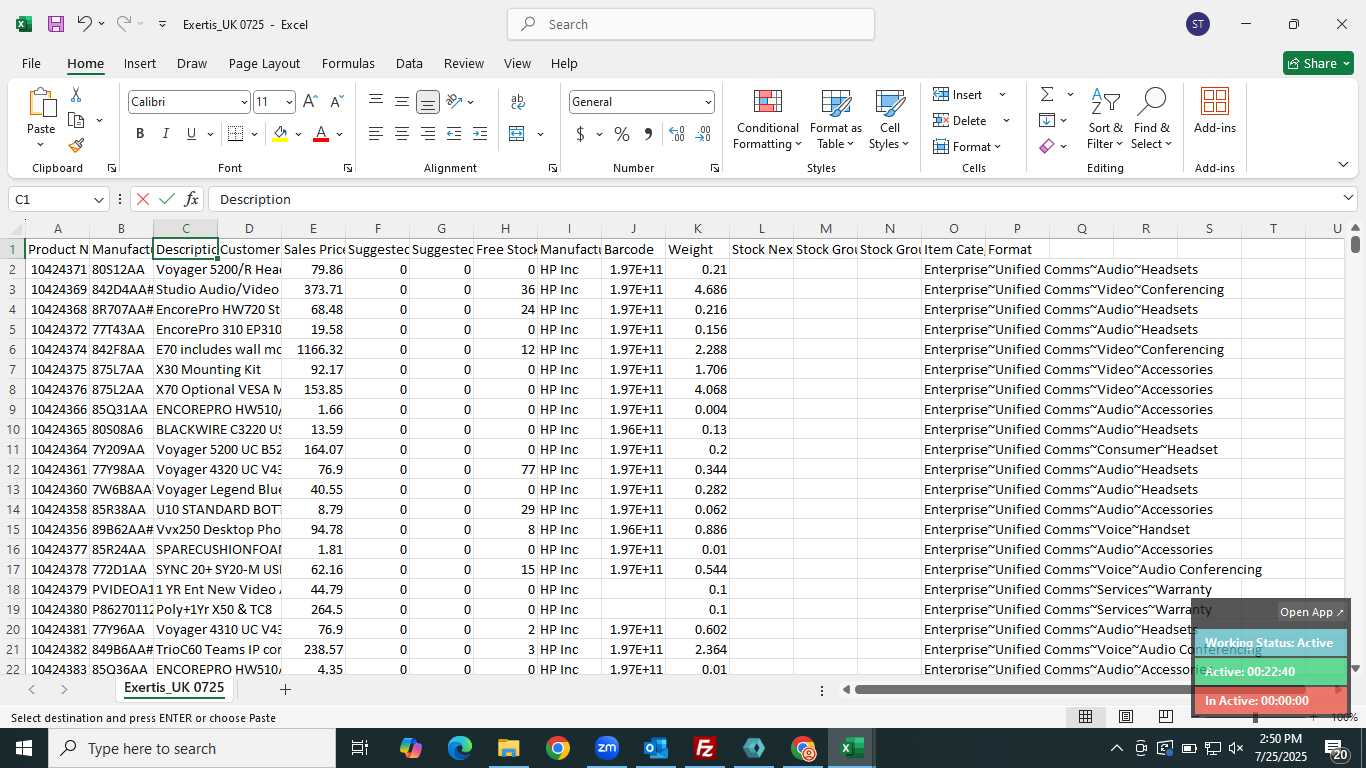The image size is (1366, 768).
Task: Toggle Middle Align for cells
Action: [x=402, y=102]
